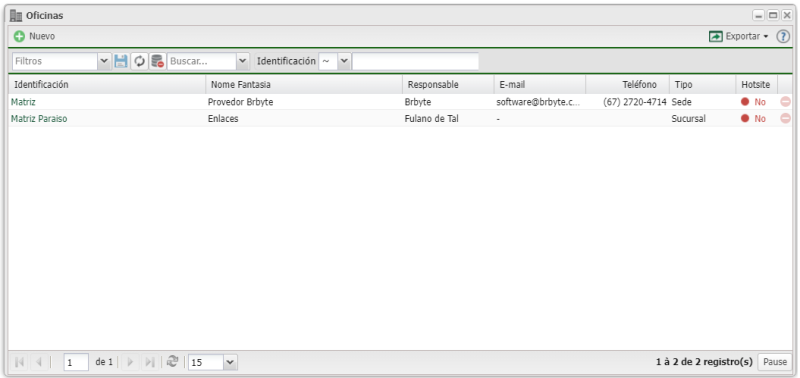Viewport: 800px width, 378px height.
Task: Sort by the Responsable column header
Action: coord(448,85)
